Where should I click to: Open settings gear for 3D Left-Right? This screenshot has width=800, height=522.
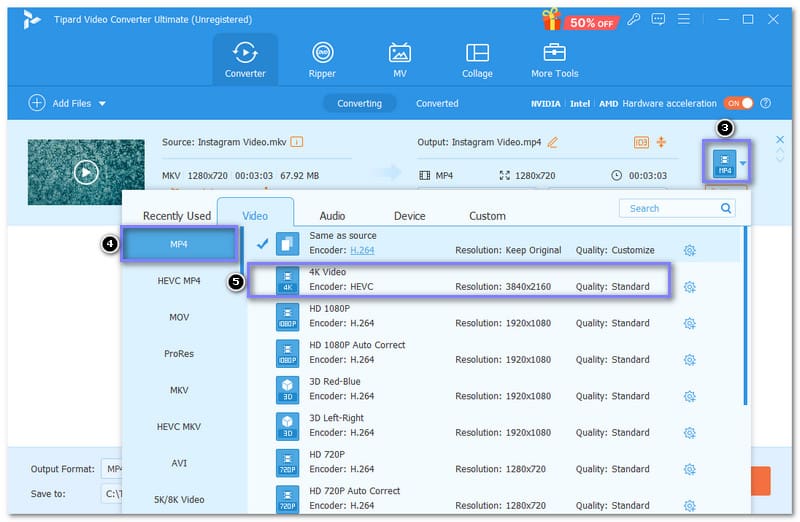(689, 433)
